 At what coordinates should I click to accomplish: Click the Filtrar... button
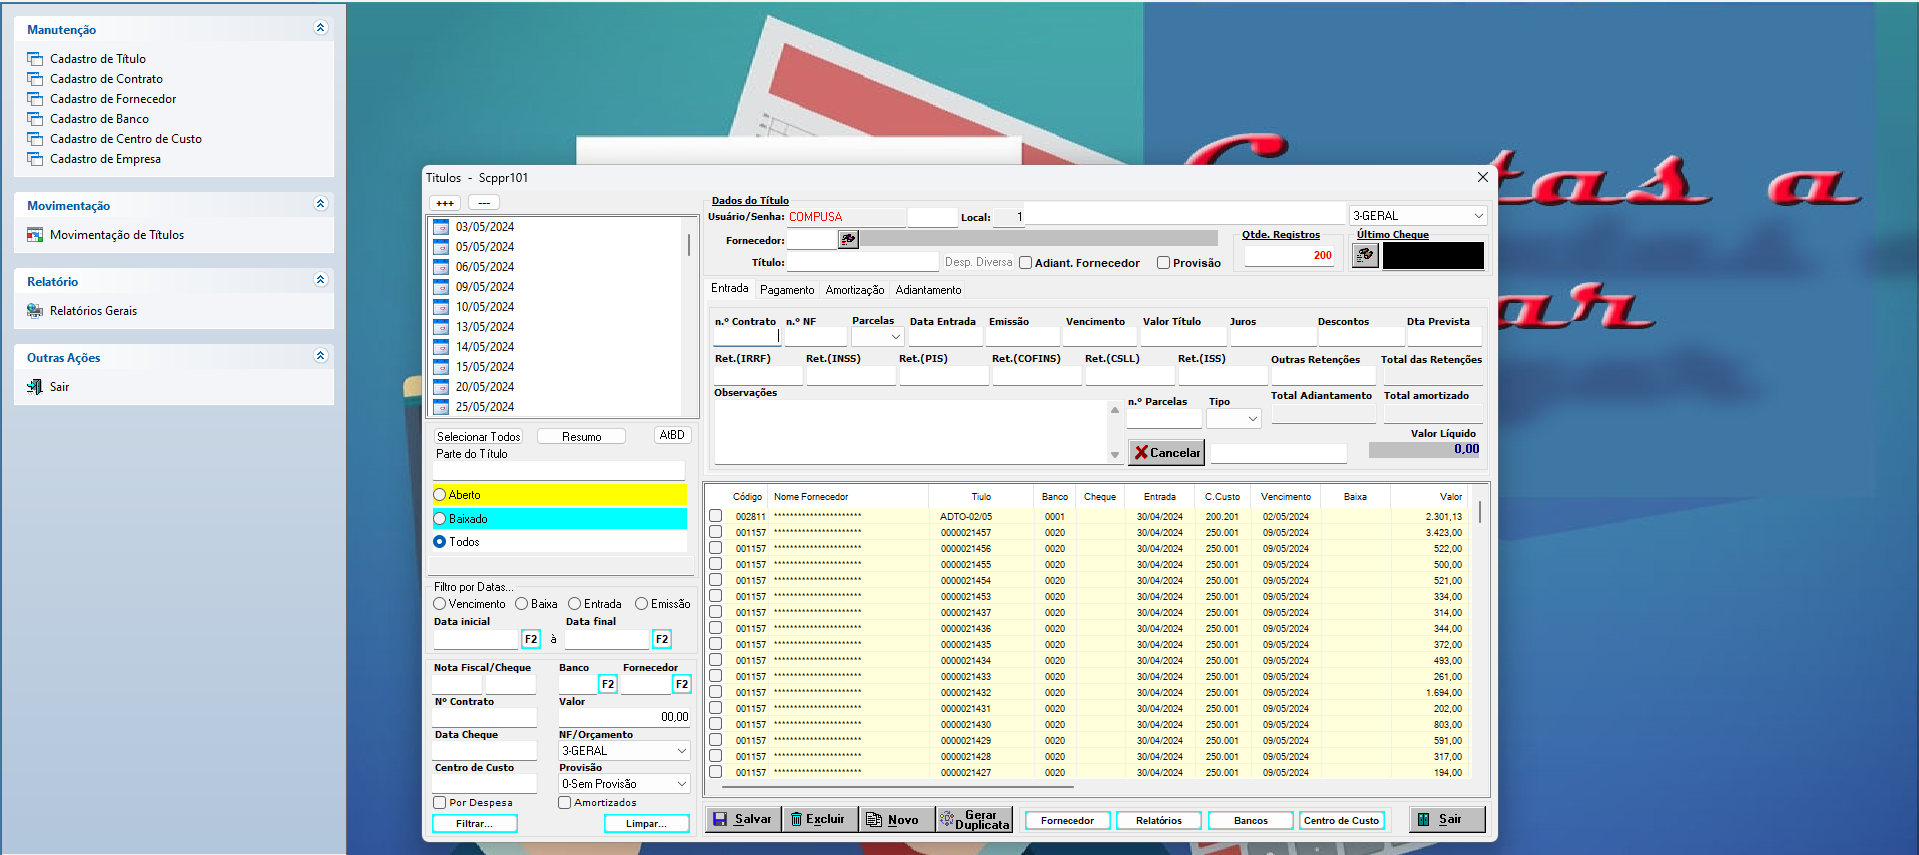click(475, 824)
